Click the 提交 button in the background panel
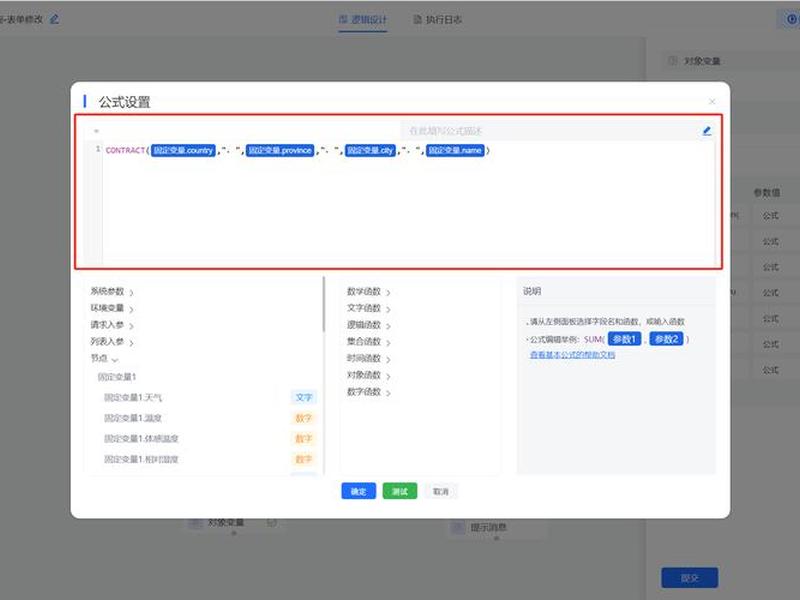This screenshot has height=600, width=800. [x=689, y=578]
